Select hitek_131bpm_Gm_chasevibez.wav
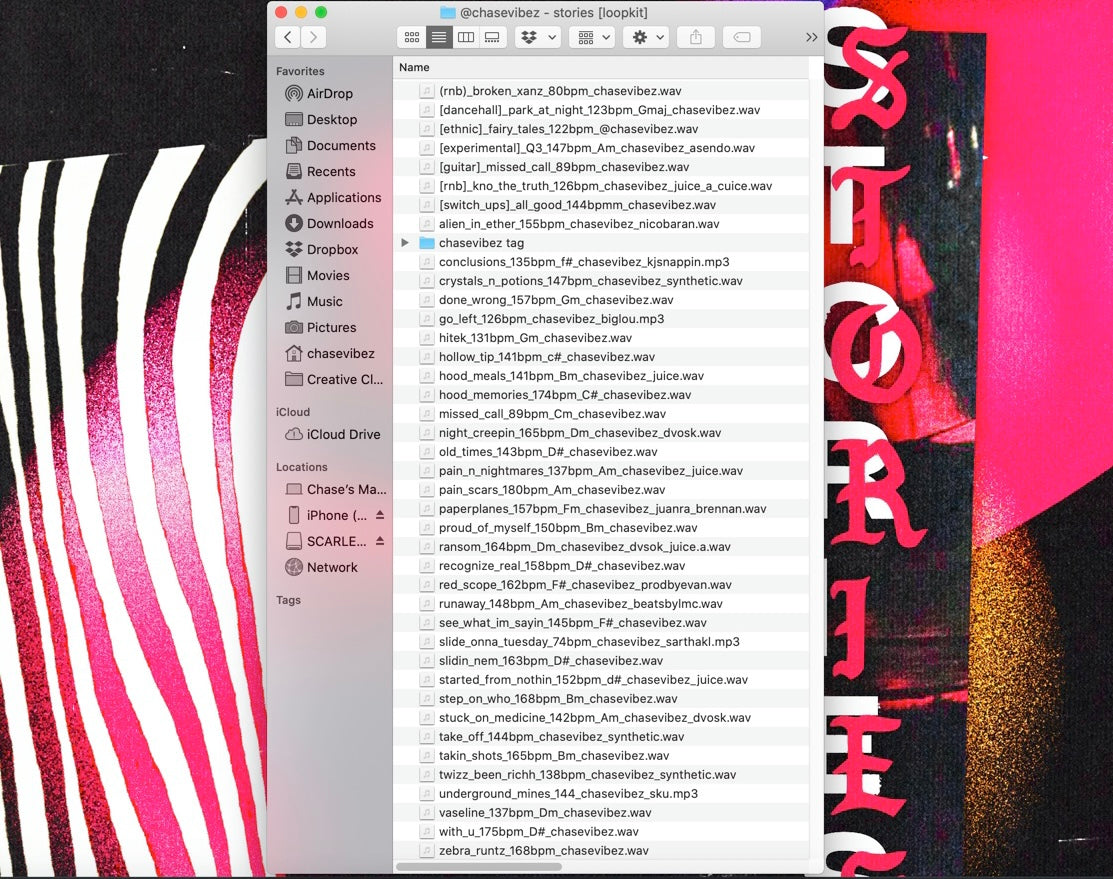Image resolution: width=1113 pixels, height=879 pixels. click(x=601, y=338)
